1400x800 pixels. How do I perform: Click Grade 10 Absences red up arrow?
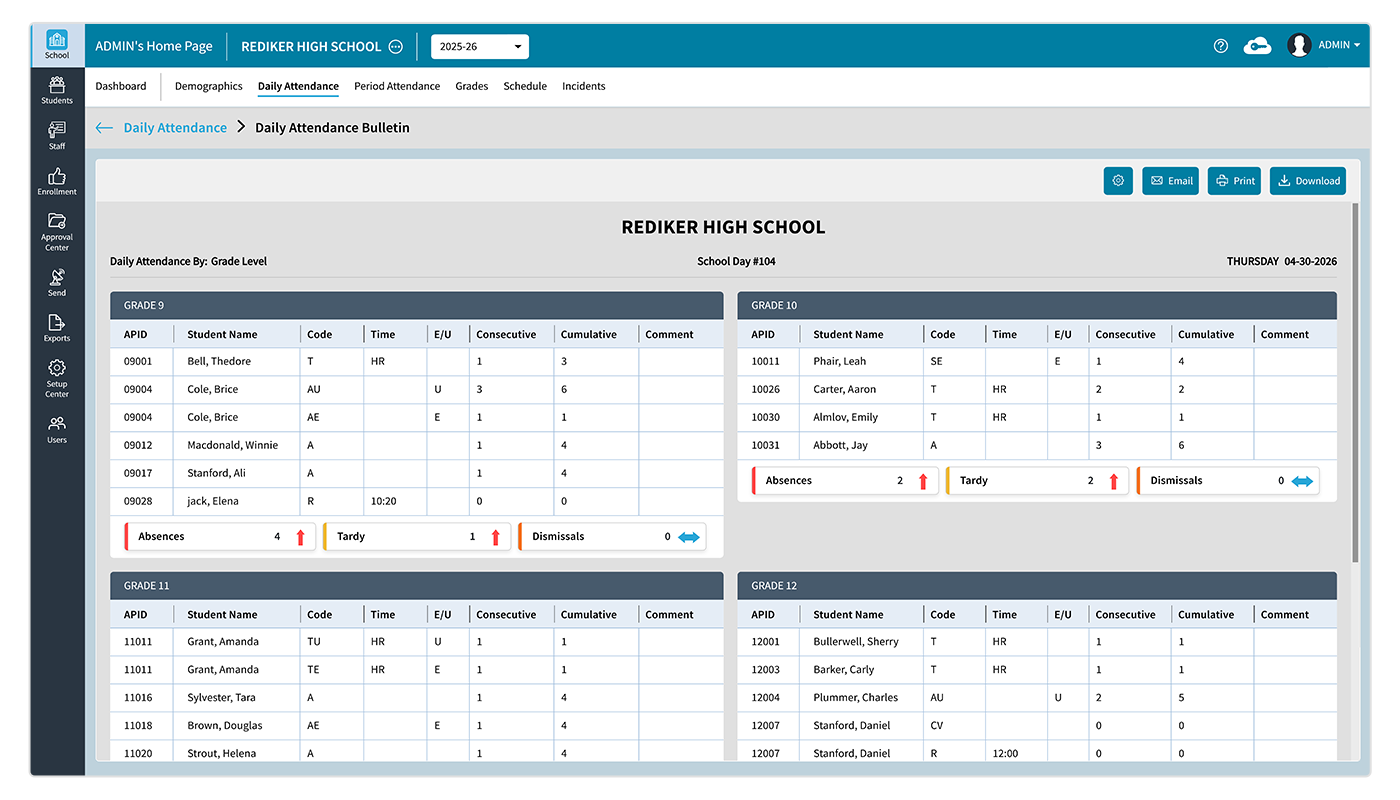(922, 481)
